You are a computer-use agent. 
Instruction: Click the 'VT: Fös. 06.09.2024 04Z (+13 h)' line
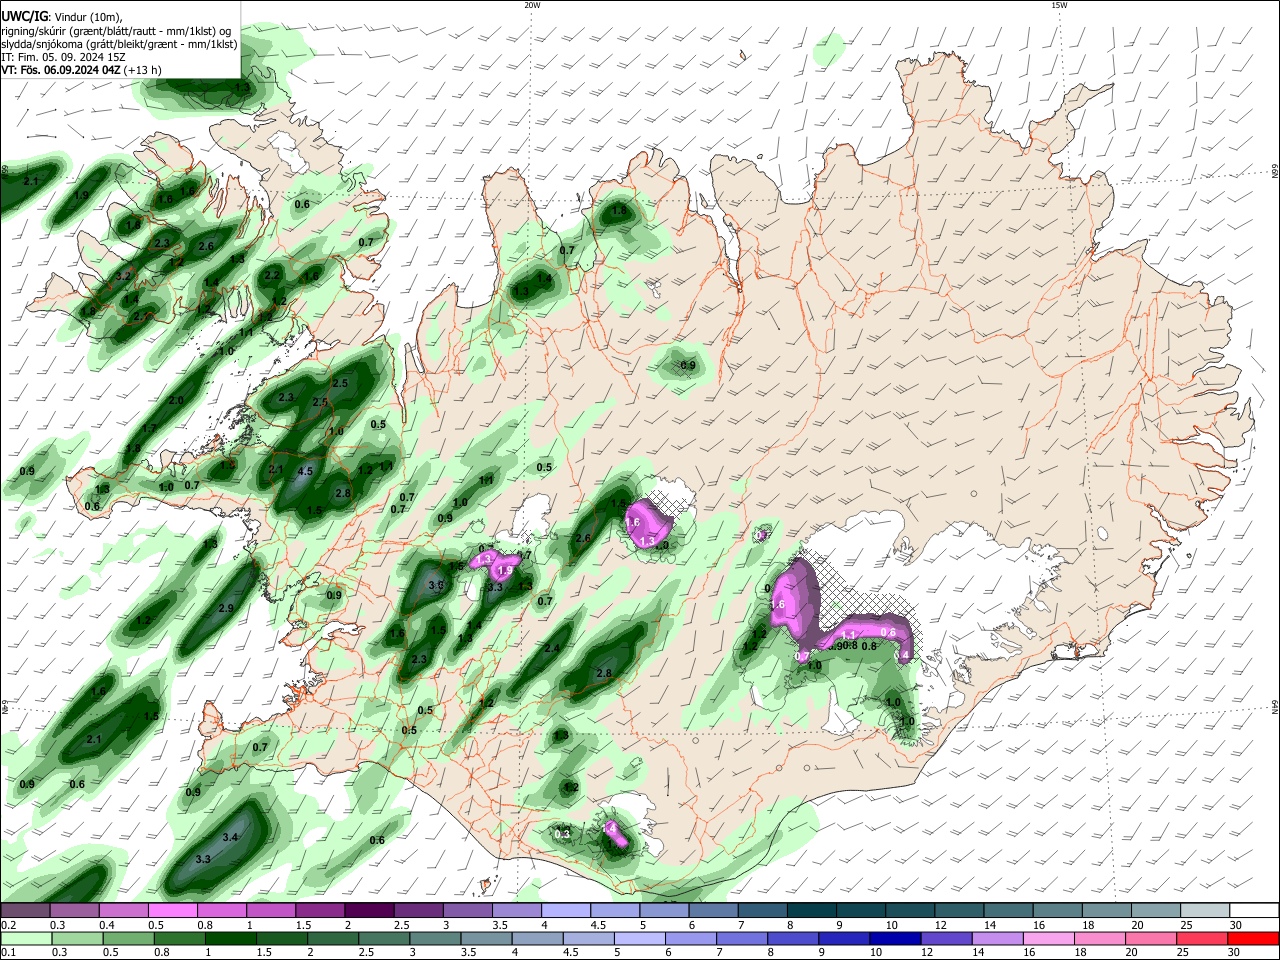point(81,70)
